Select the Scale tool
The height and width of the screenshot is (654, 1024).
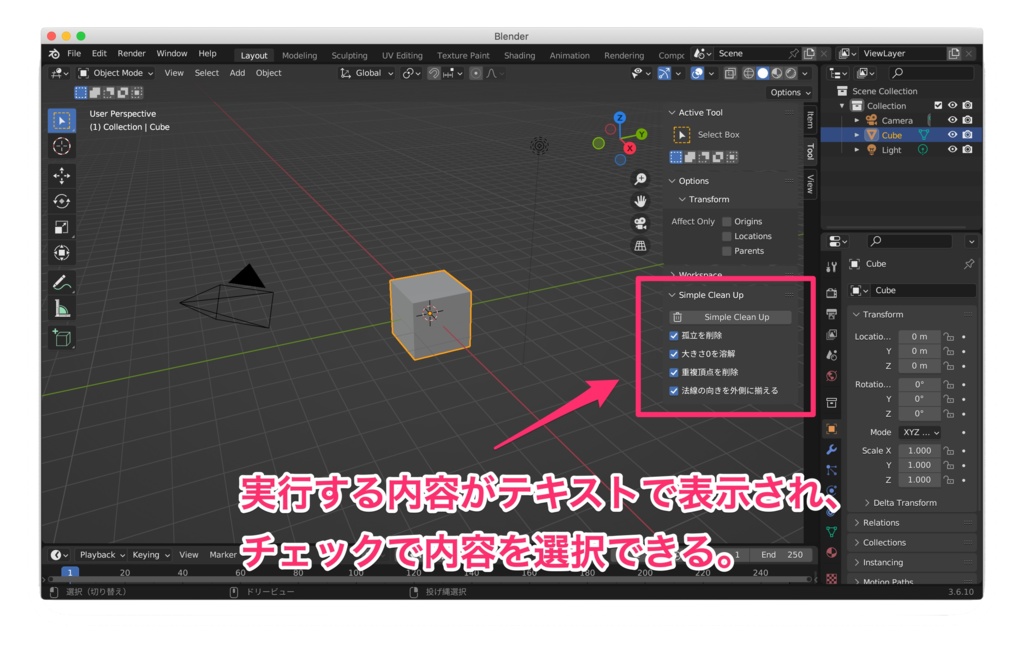[x=62, y=228]
